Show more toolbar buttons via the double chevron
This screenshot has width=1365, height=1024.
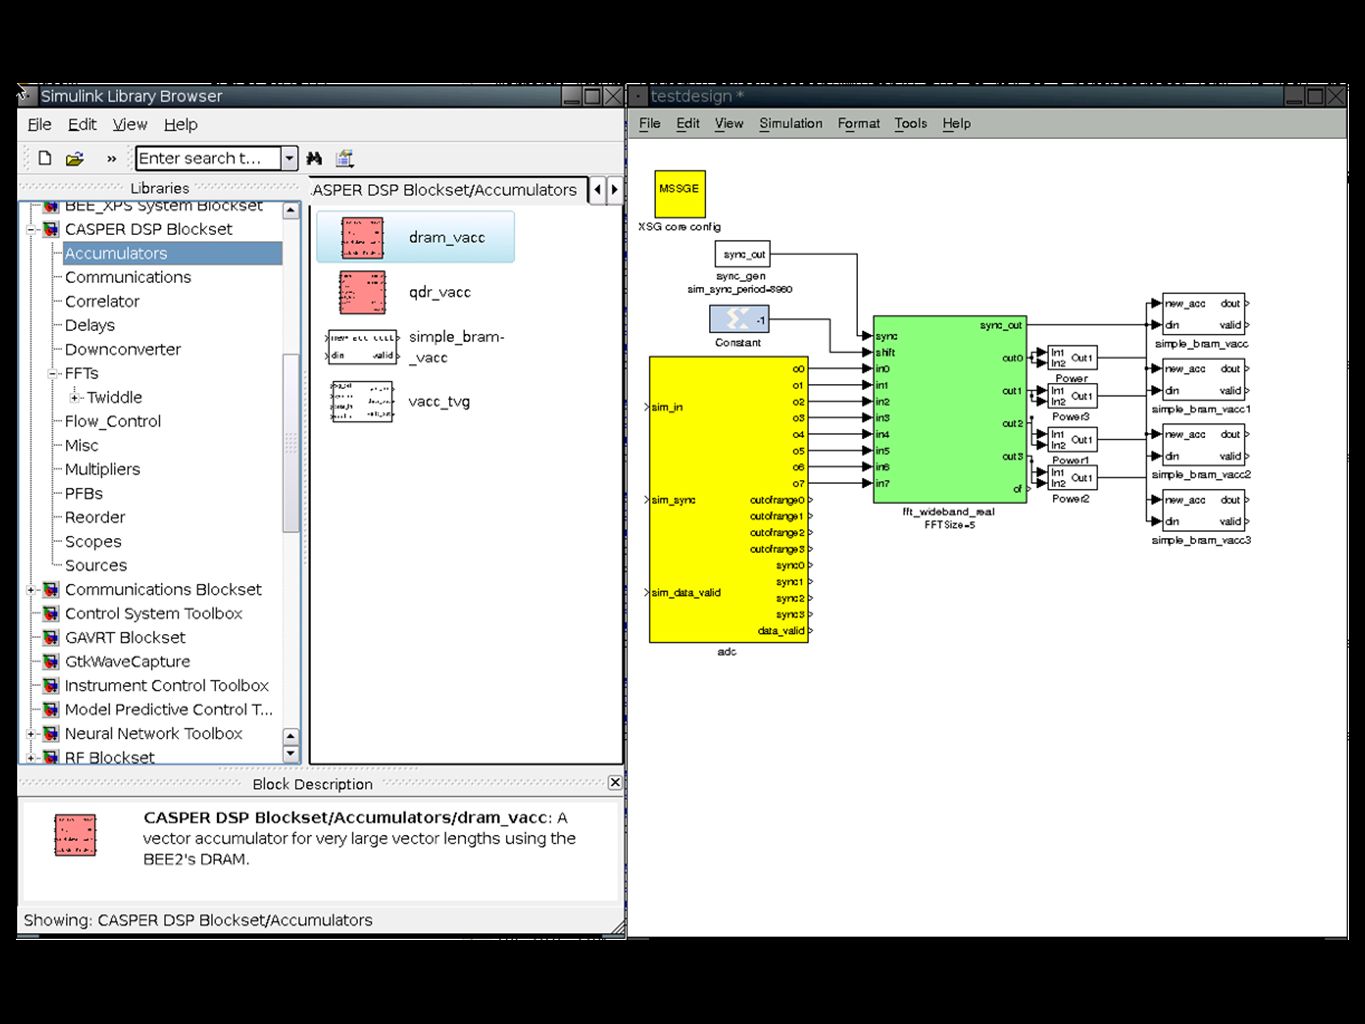click(111, 158)
